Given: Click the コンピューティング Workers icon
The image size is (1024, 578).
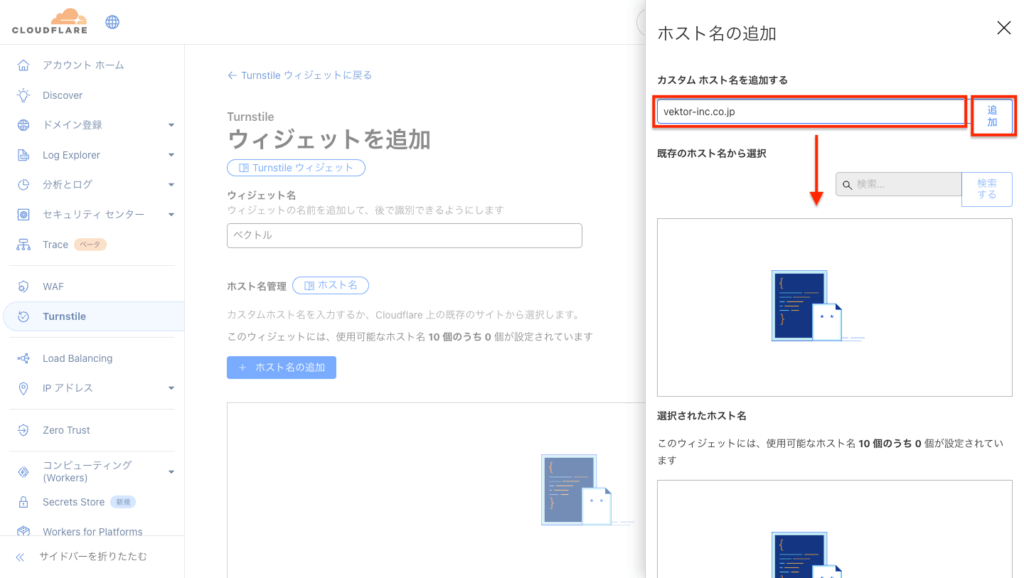Looking at the screenshot, I should pyautogui.click(x=24, y=472).
